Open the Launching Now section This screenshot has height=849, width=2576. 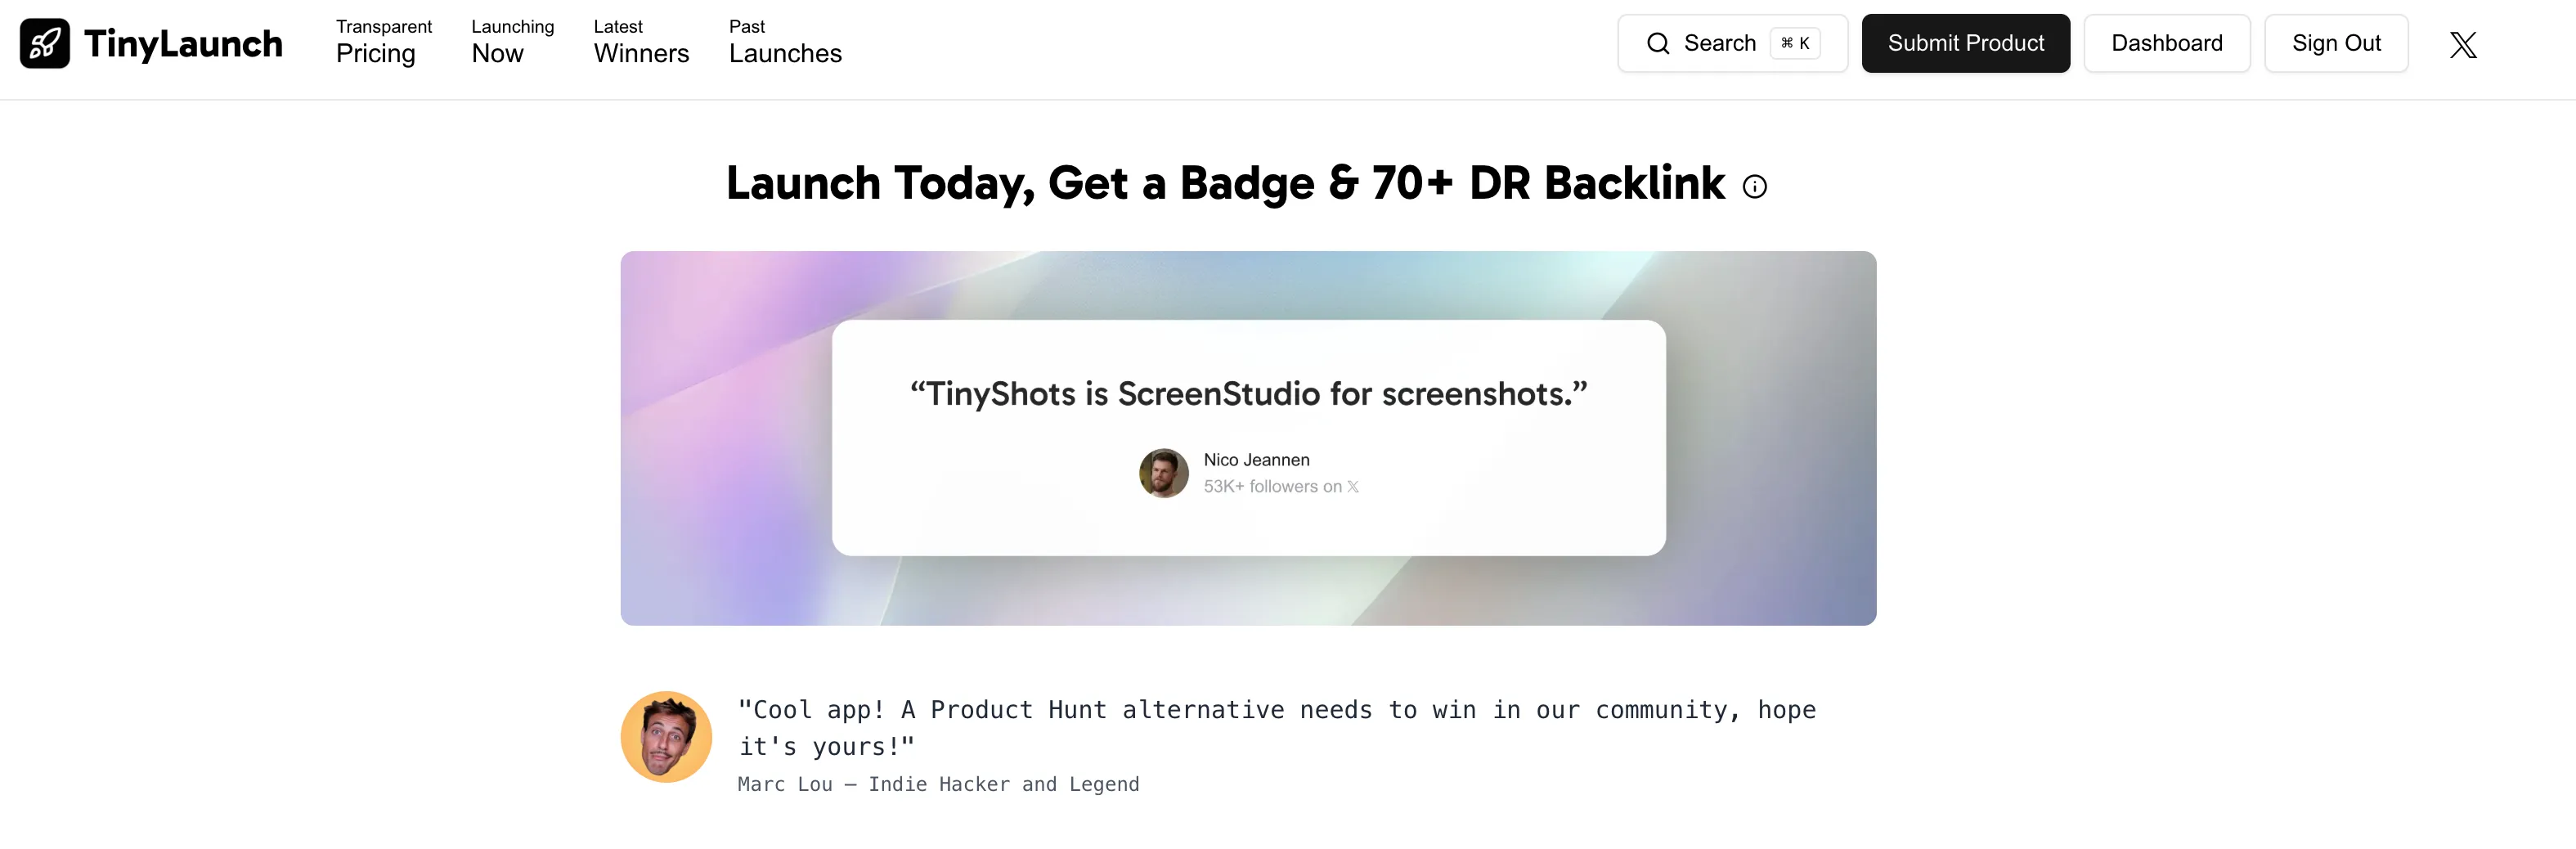click(511, 43)
